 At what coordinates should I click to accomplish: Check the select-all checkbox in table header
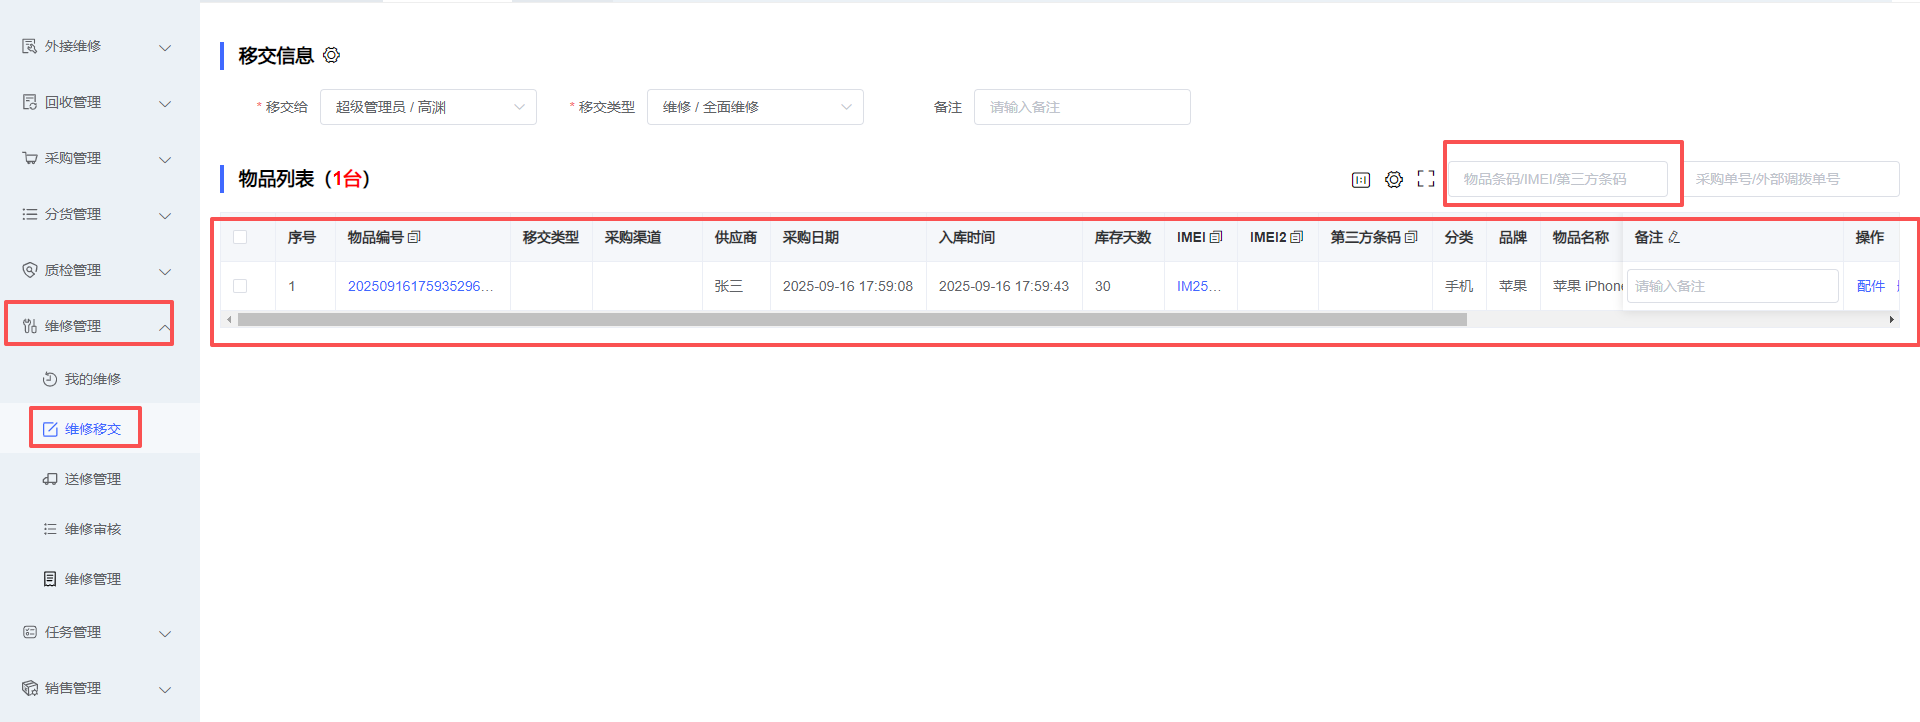[240, 237]
